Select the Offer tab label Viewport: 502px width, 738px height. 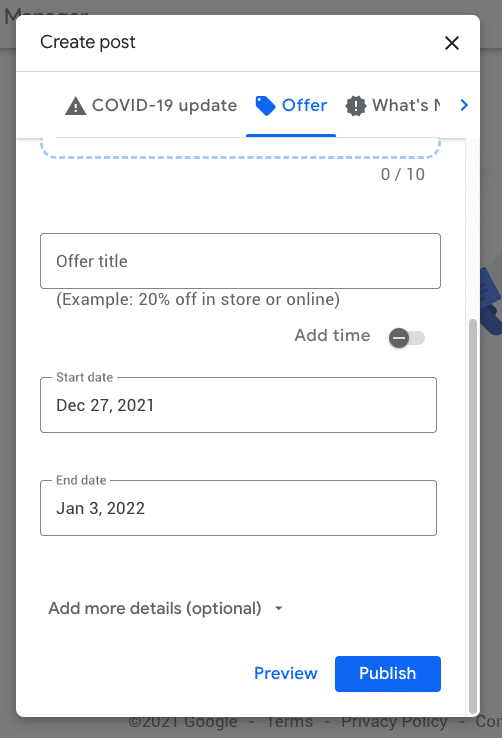304,105
